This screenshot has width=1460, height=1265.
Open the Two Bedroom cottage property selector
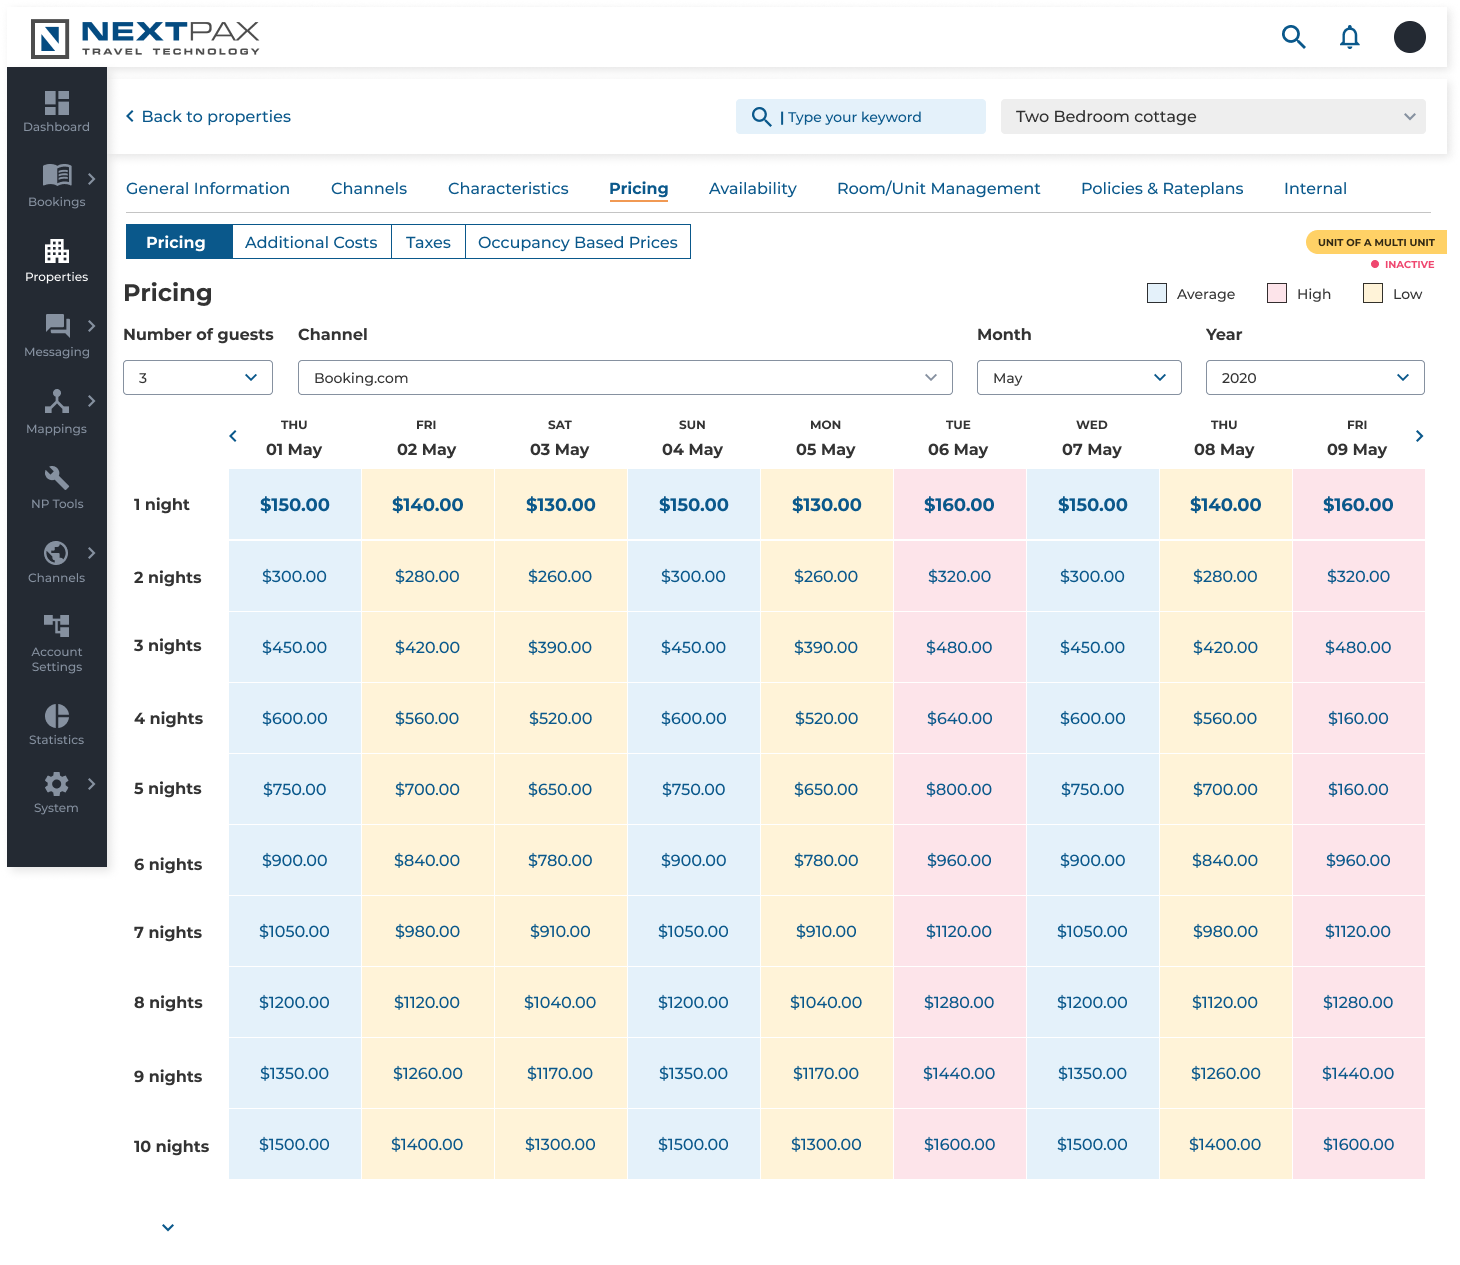1212,116
